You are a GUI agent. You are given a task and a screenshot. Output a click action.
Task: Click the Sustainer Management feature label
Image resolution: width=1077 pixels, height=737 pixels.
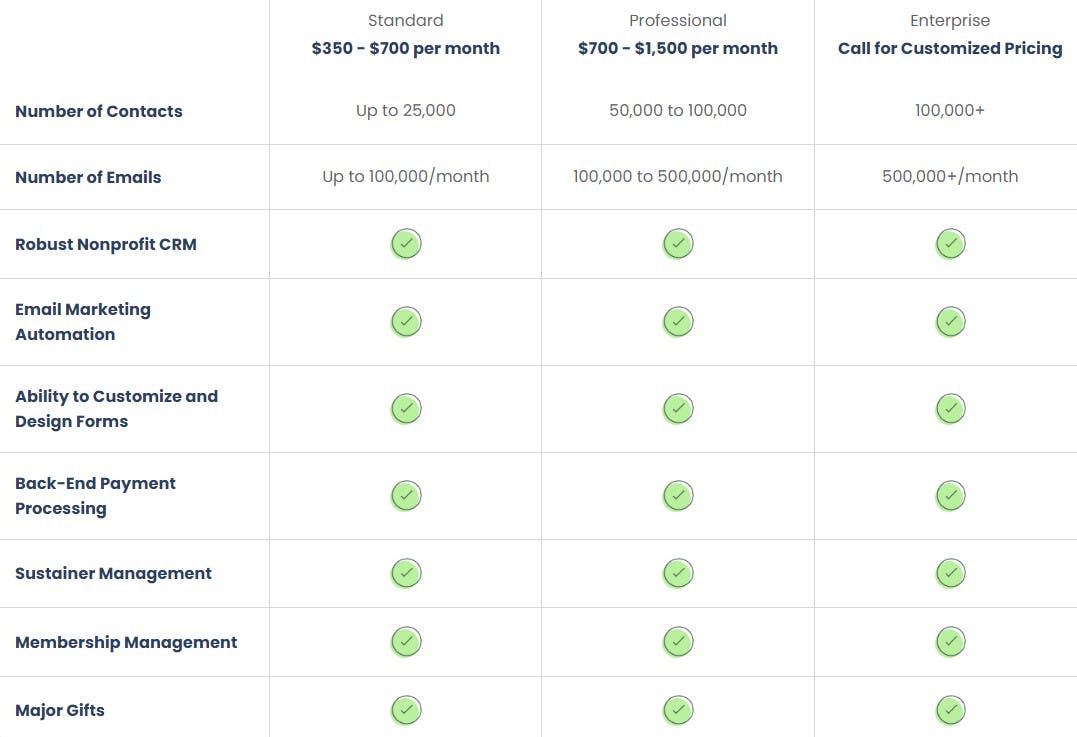(x=113, y=573)
